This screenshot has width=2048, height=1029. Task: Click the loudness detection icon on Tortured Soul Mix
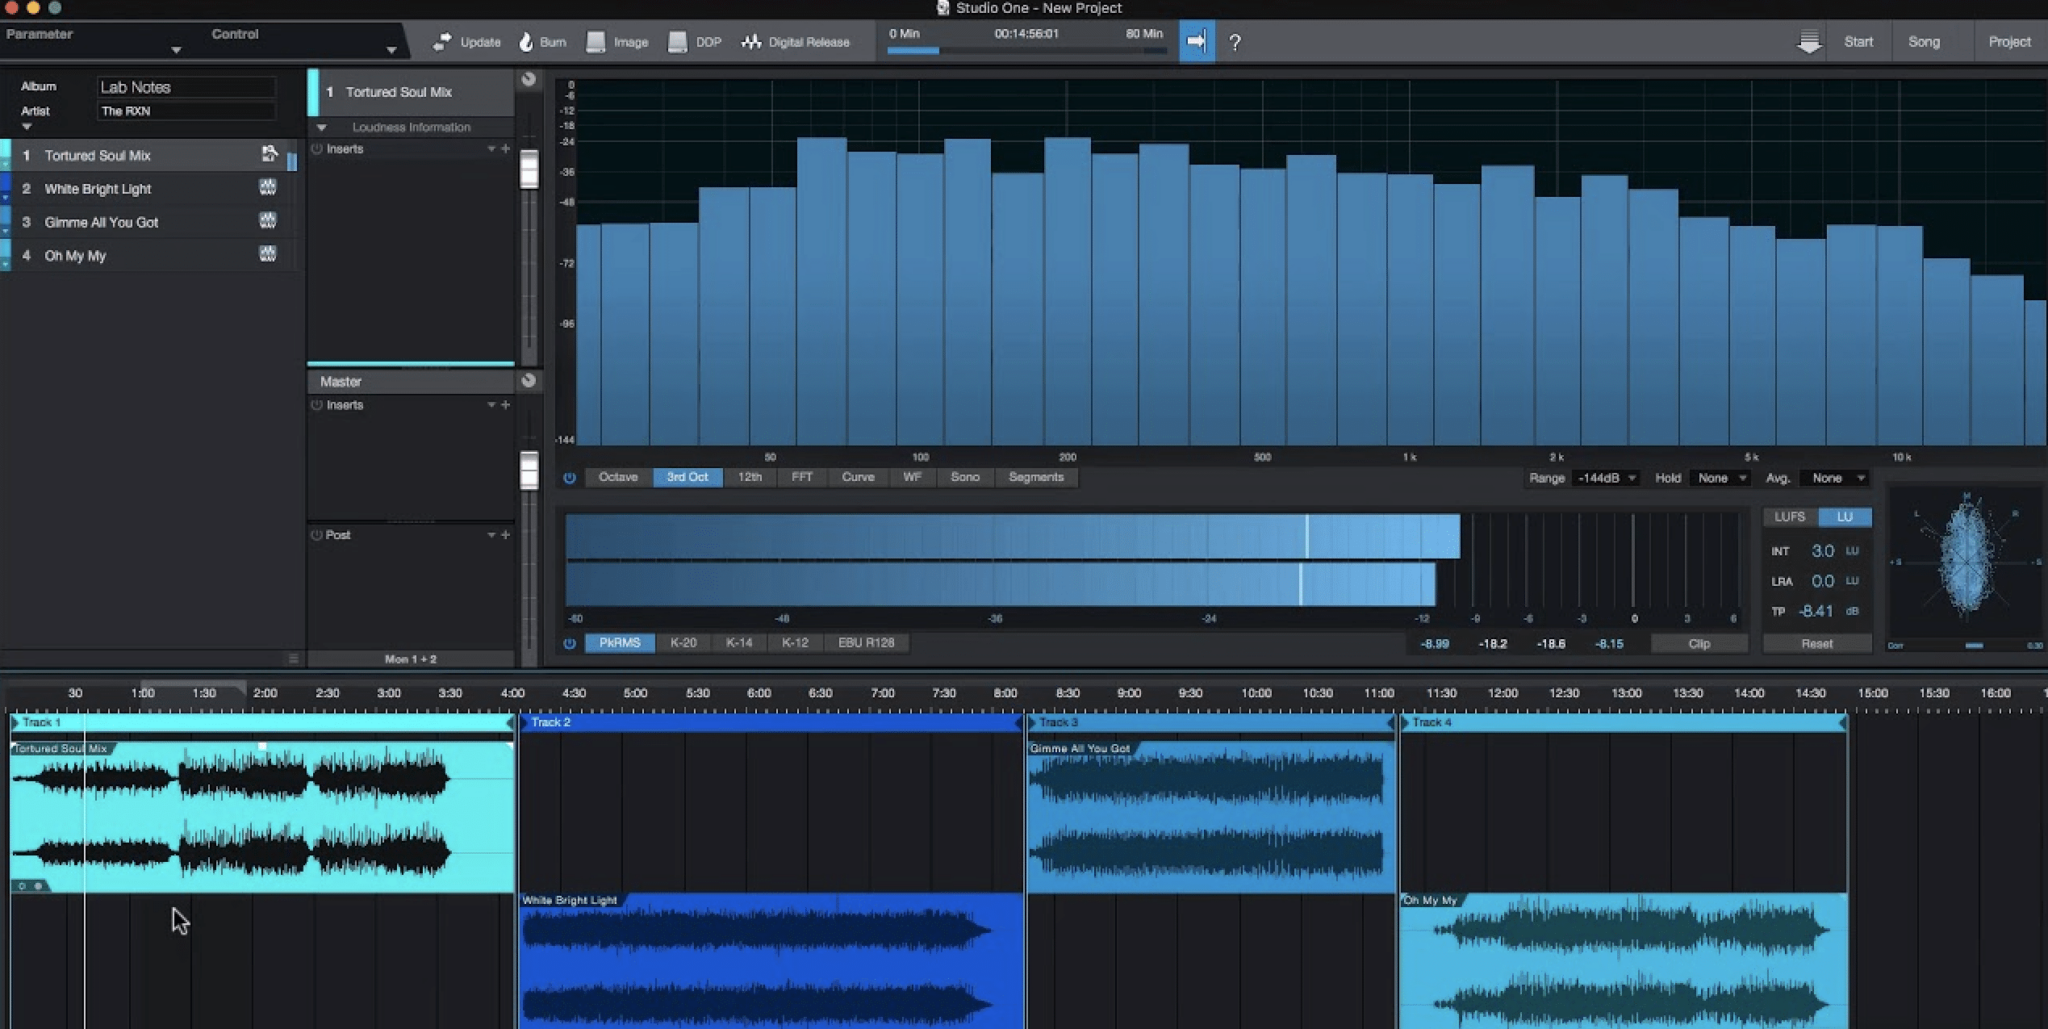tap(268, 154)
